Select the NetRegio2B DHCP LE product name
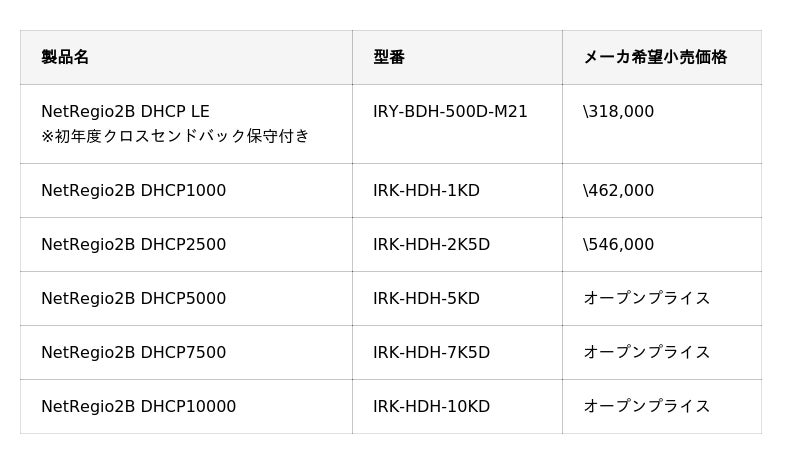Image resolution: width=800 pixels, height=464 pixels. pyautogui.click(x=125, y=112)
